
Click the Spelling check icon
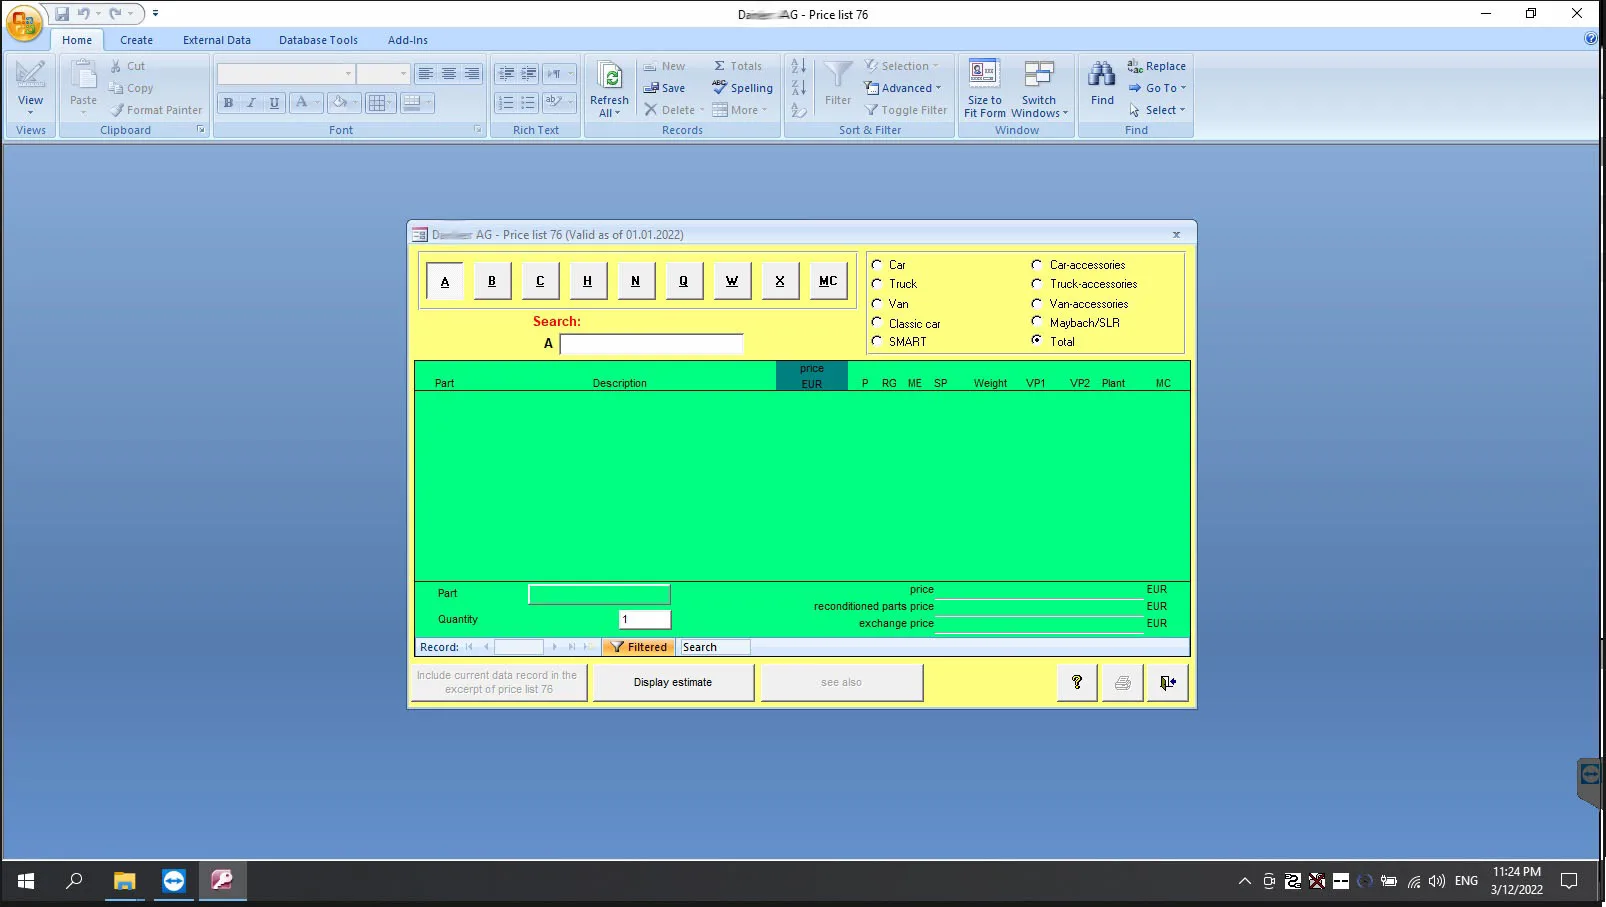[x=720, y=88]
